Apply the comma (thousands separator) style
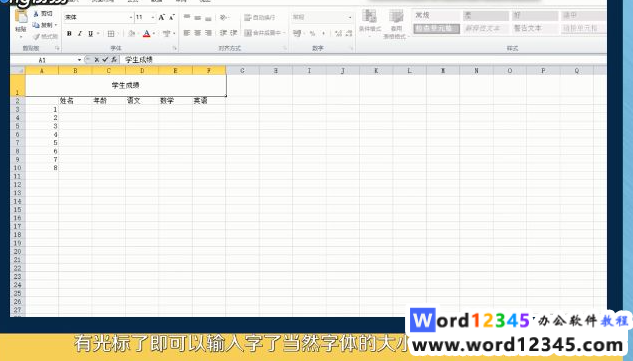Viewport: 633px width, 361px height. coord(323,34)
